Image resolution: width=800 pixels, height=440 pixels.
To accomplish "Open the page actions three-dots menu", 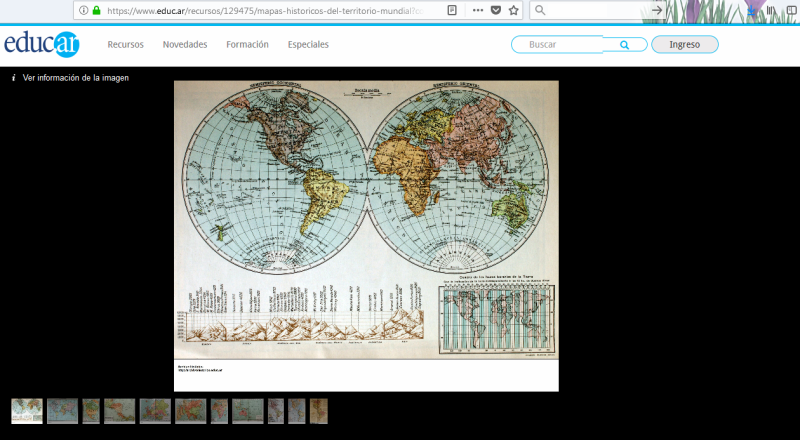I will tap(478, 10).
